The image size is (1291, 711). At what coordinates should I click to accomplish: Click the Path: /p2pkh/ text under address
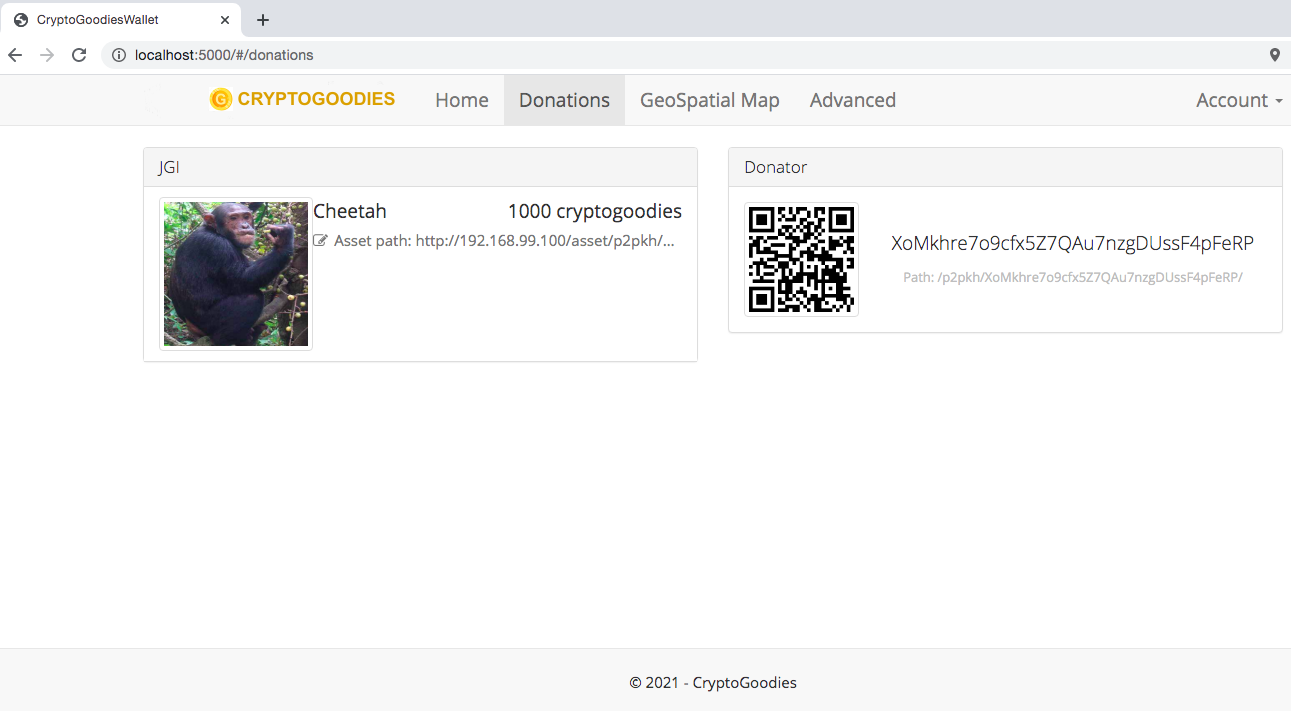[x=1073, y=277]
